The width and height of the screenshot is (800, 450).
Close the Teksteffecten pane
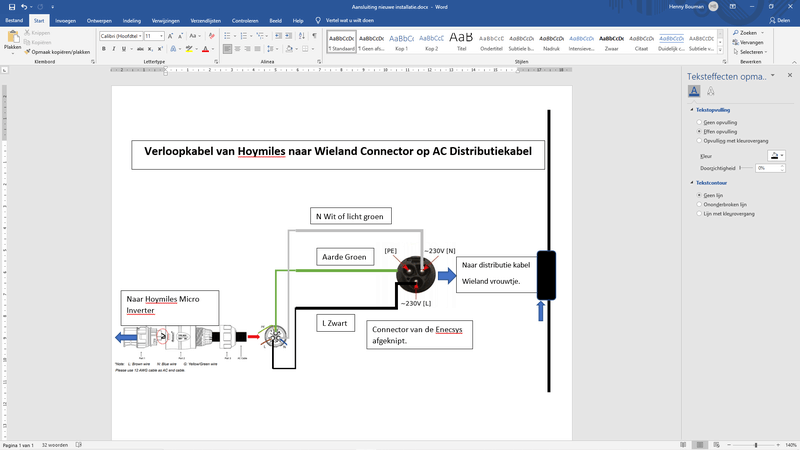[790, 75]
